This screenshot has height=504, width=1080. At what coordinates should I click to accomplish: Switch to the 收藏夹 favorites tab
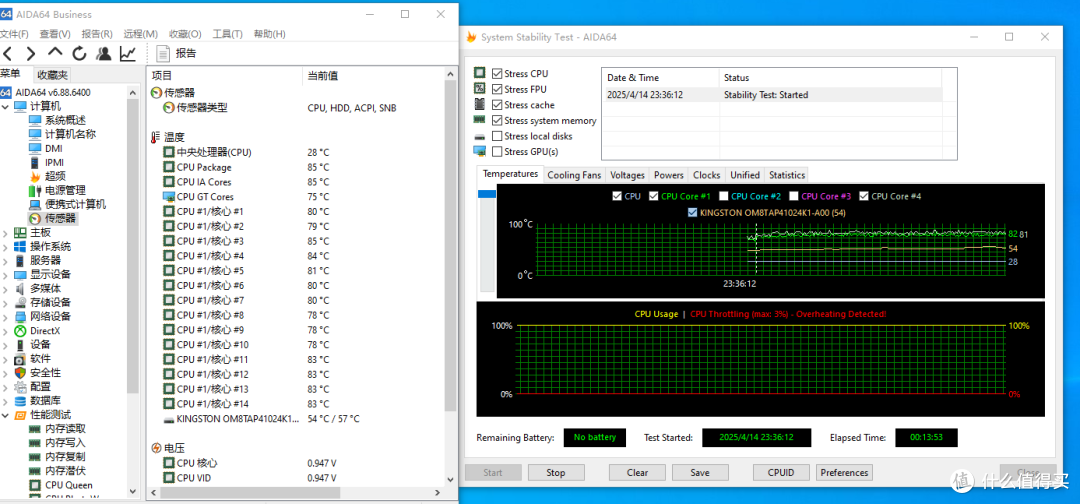pos(52,75)
